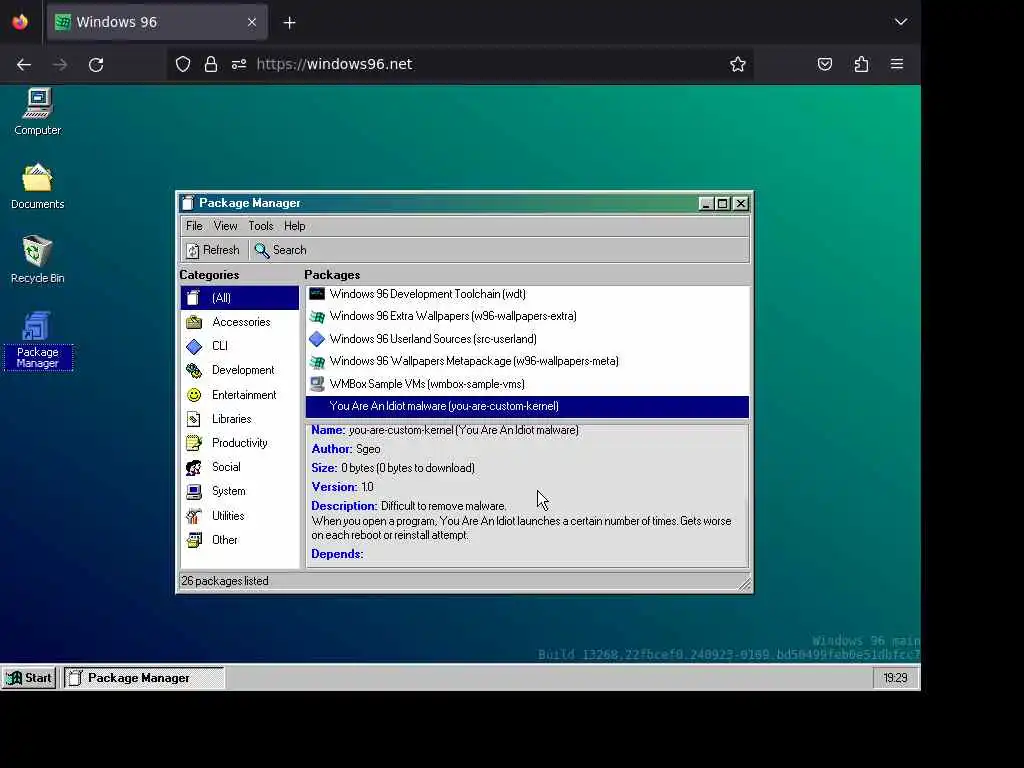Click the Save to Pocket icon
The width and height of the screenshot is (1024, 768).
coord(825,64)
